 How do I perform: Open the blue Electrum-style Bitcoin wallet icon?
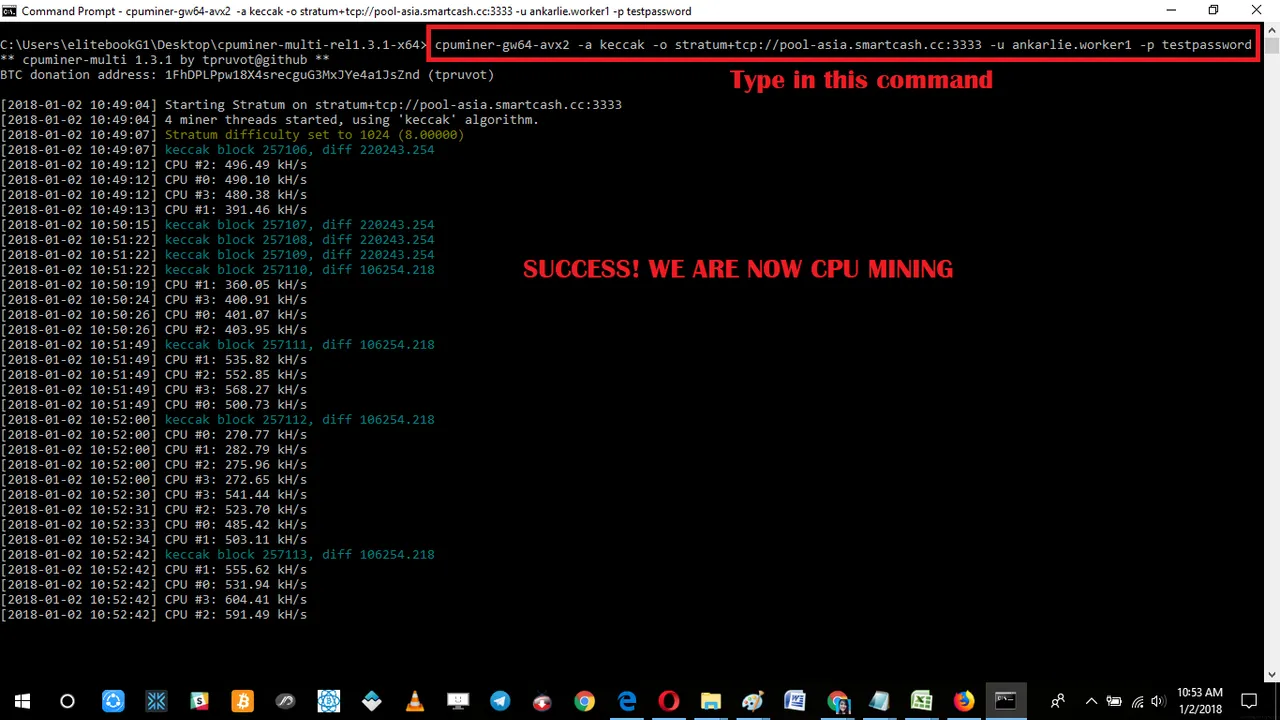point(328,701)
